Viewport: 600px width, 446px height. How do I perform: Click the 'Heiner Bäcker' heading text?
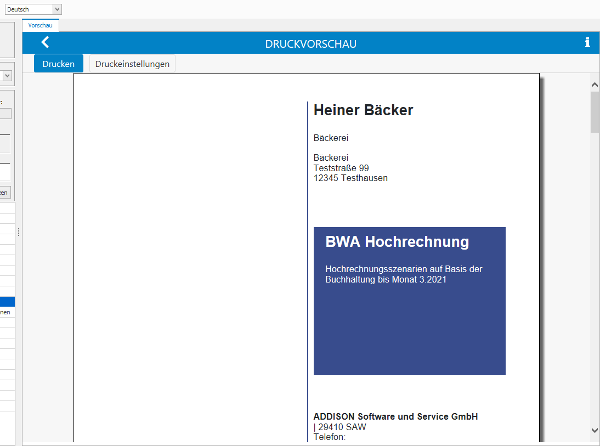(x=363, y=110)
